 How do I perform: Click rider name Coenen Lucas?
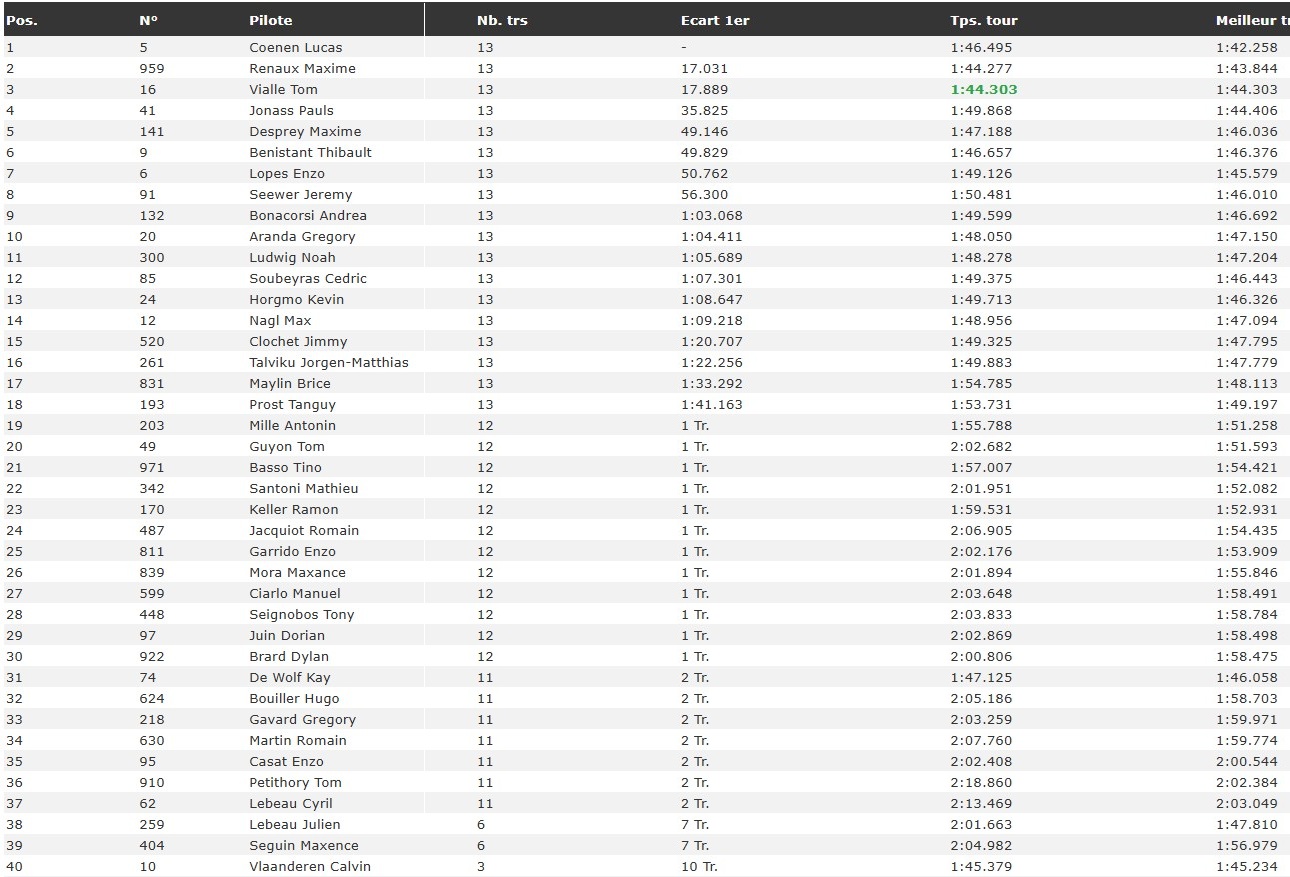point(296,48)
